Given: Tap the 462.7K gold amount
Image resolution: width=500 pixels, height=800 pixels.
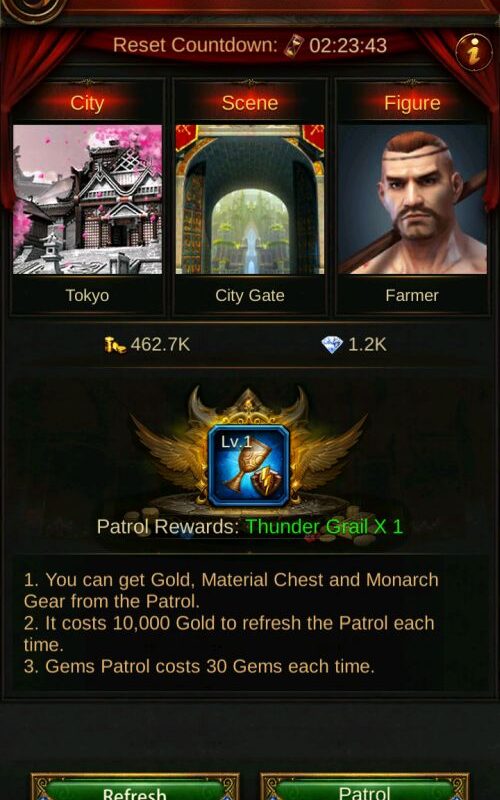Looking at the screenshot, I should pos(160,345).
